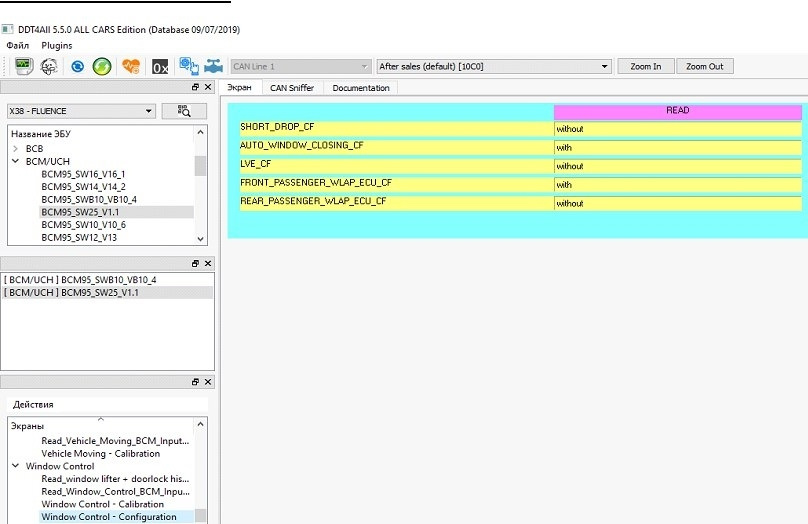The image size is (808, 524).
Task: Click the SHORT_DROP_CF value field
Action: (678, 129)
